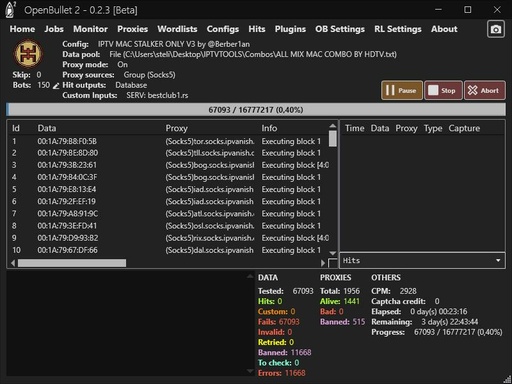Click the Banned: 11668 data statistic
The image size is (512, 384).
click(284, 352)
